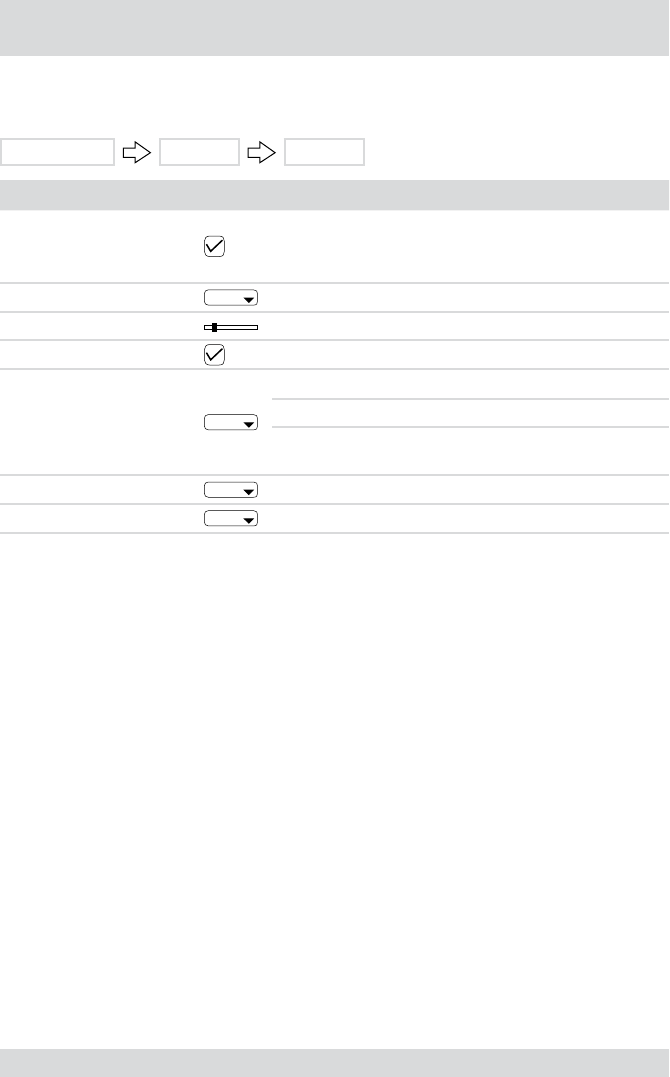Open the dropdown beside the two horizontal lines
The height and width of the screenshot is (1077, 670).
point(230,424)
